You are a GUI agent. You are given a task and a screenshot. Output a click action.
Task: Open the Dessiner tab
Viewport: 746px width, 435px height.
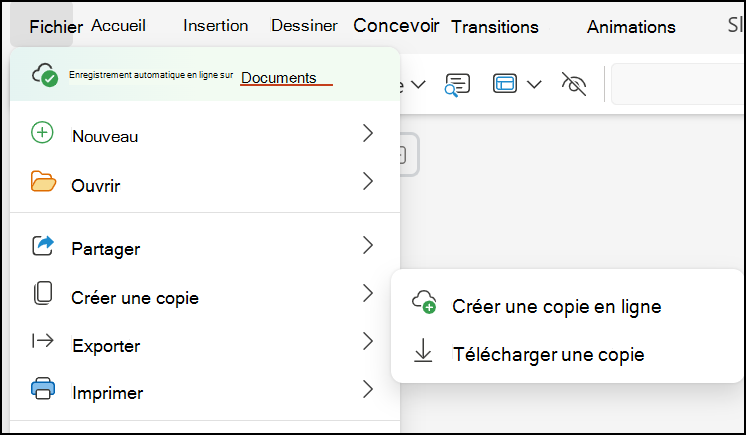(304, 25)
